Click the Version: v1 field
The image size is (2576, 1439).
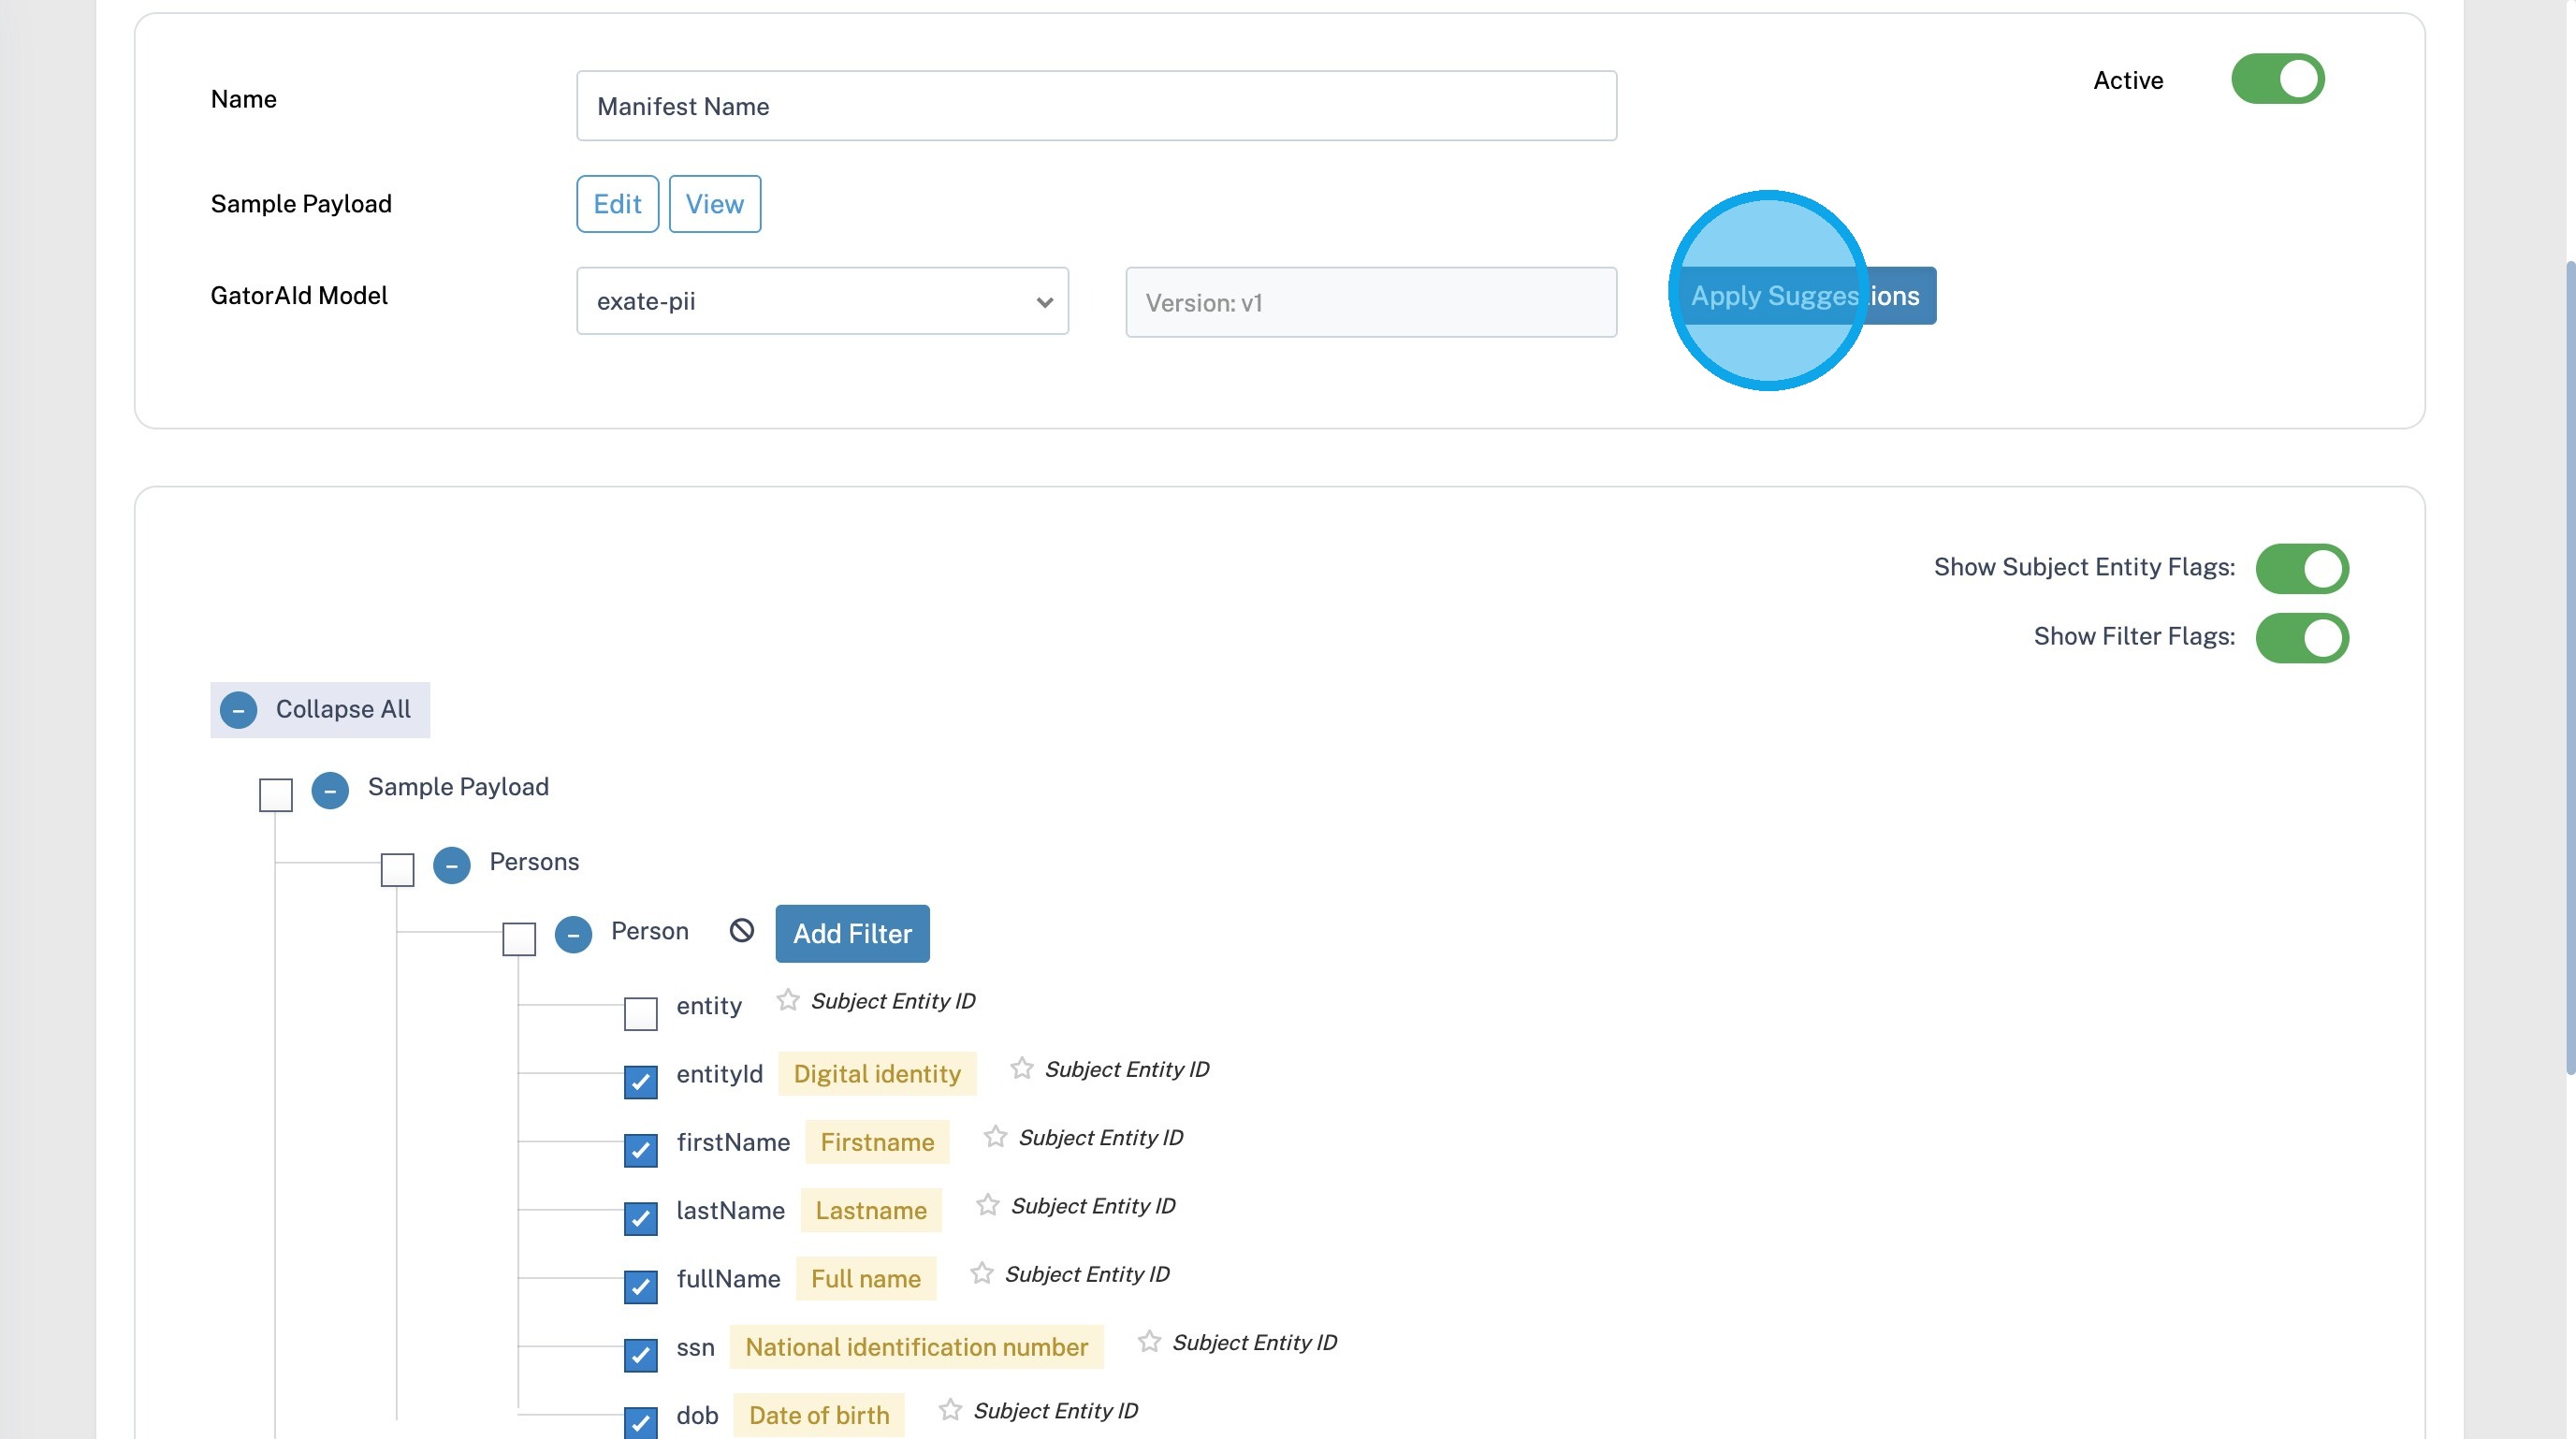coord(1371,302)
